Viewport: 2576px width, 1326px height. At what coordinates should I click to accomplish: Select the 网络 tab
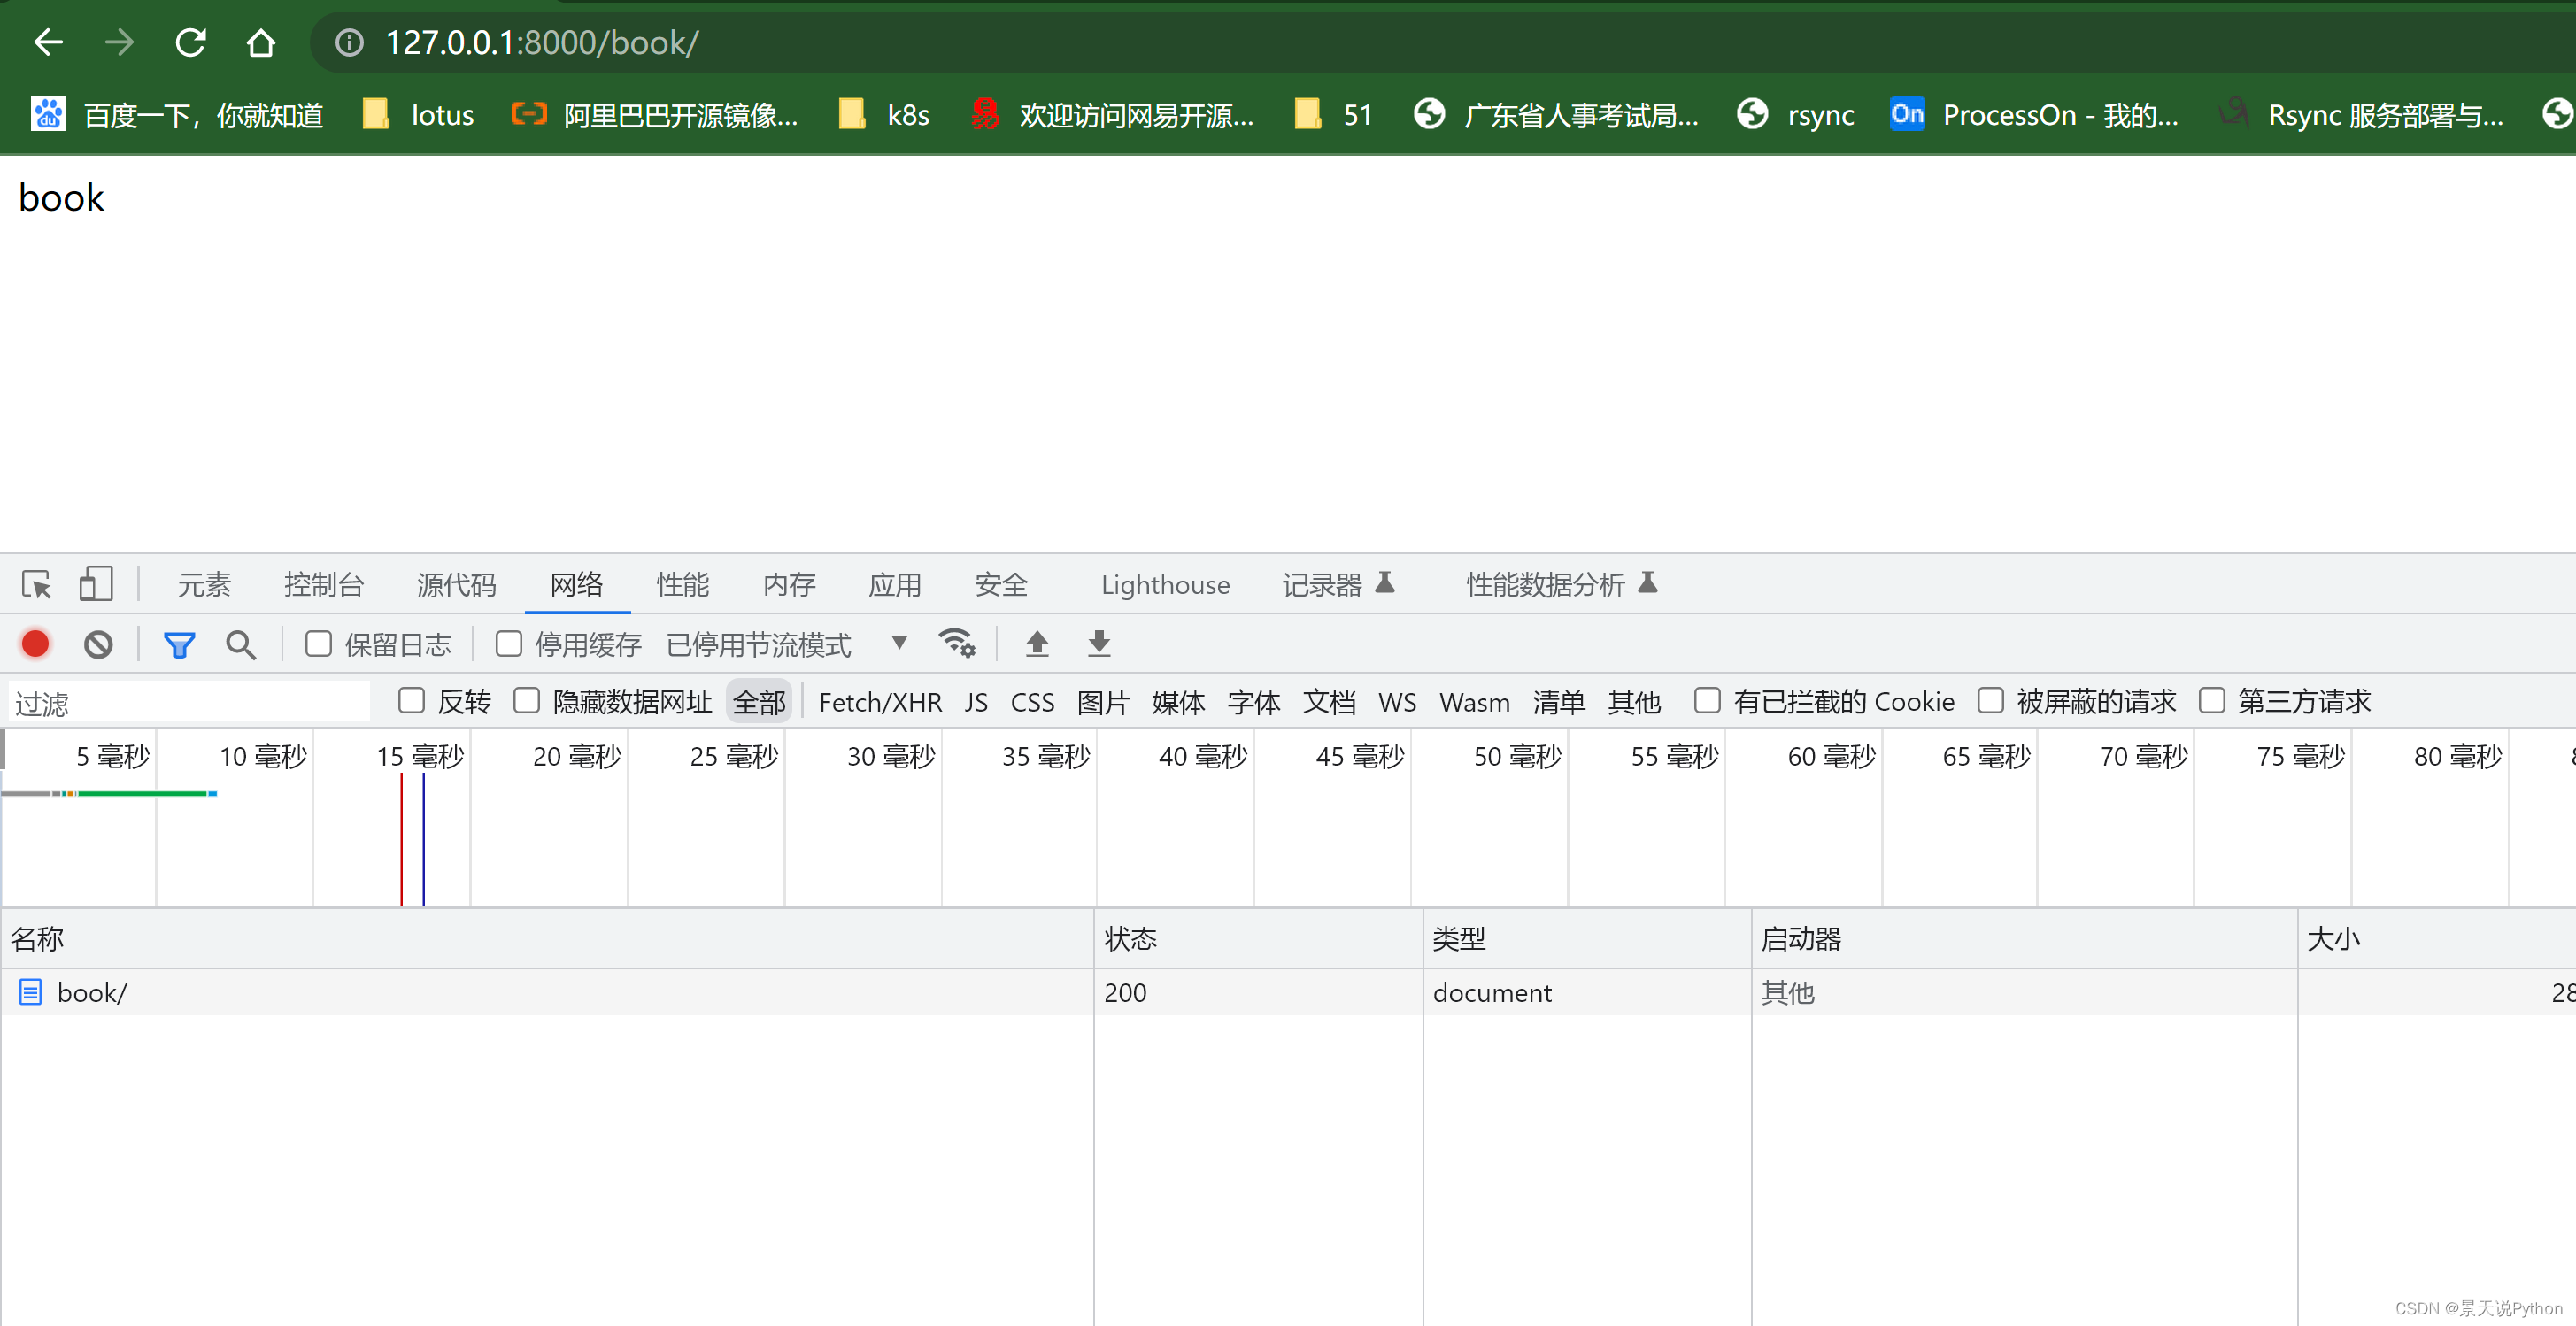pyautogui.click(x=577, y=584)
